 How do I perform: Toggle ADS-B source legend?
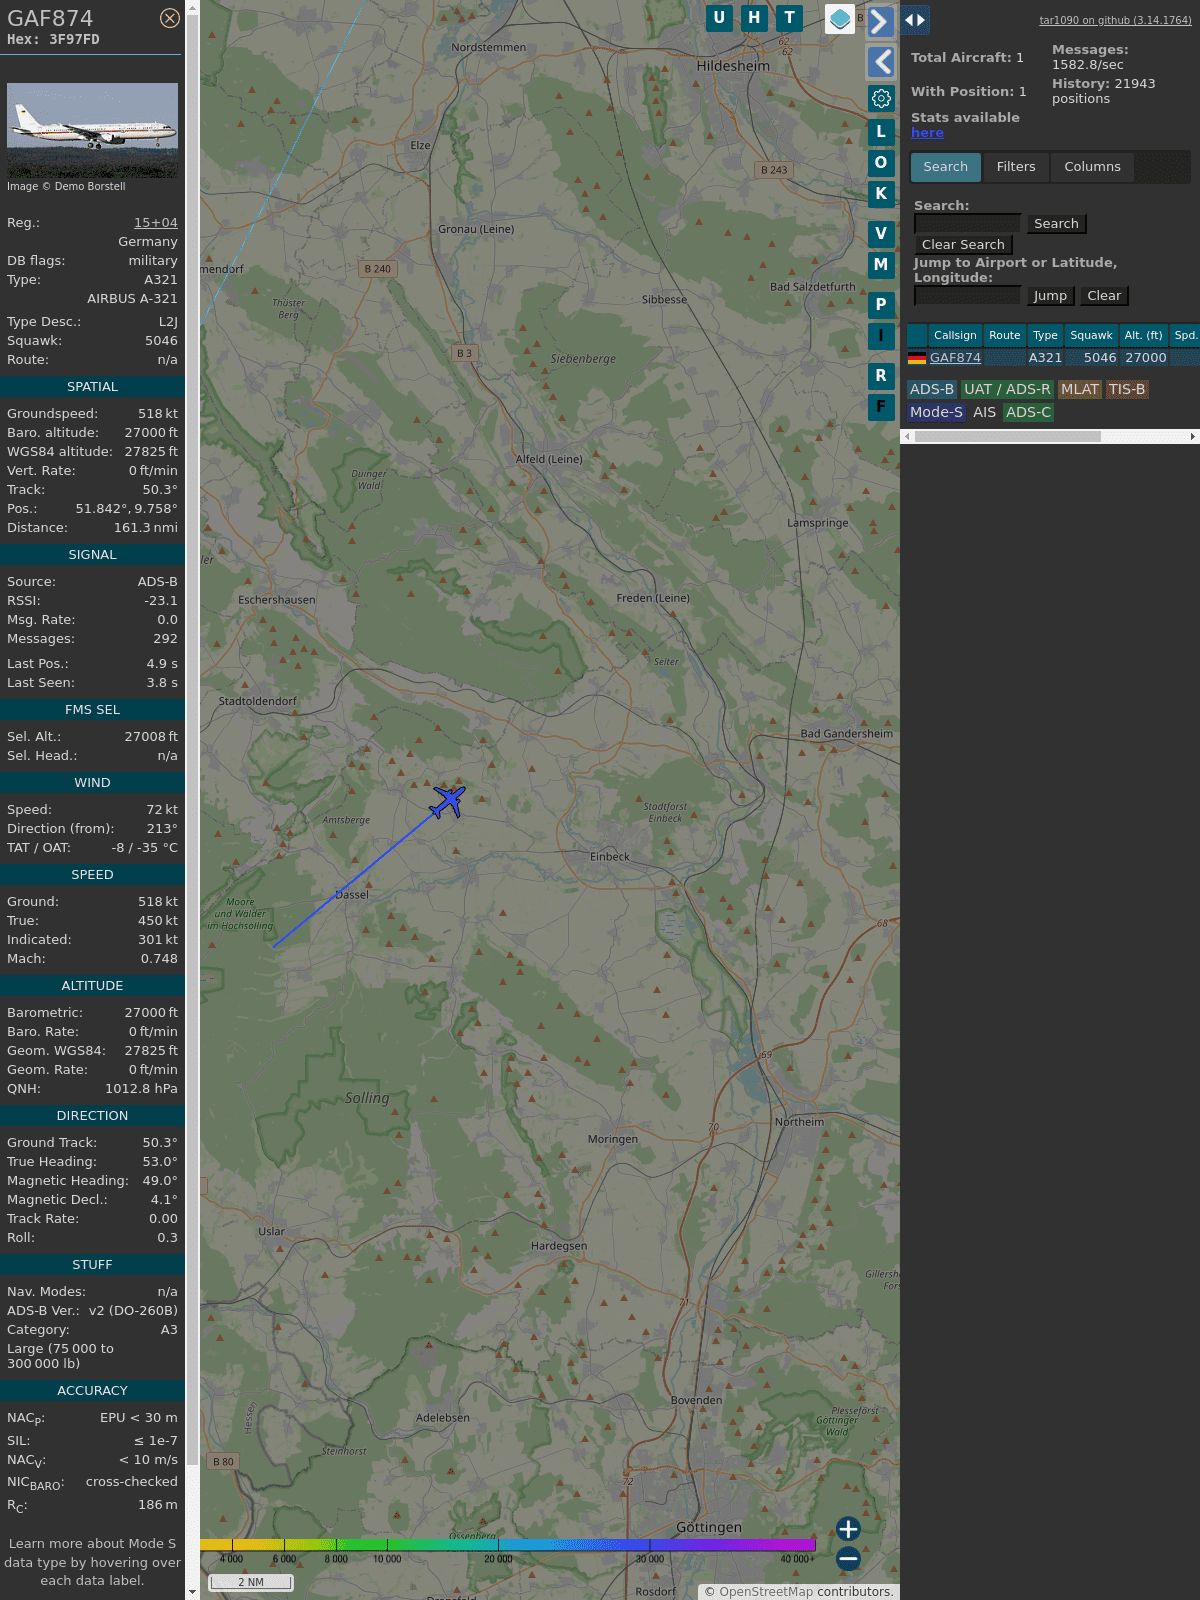[x=932, y=390]
